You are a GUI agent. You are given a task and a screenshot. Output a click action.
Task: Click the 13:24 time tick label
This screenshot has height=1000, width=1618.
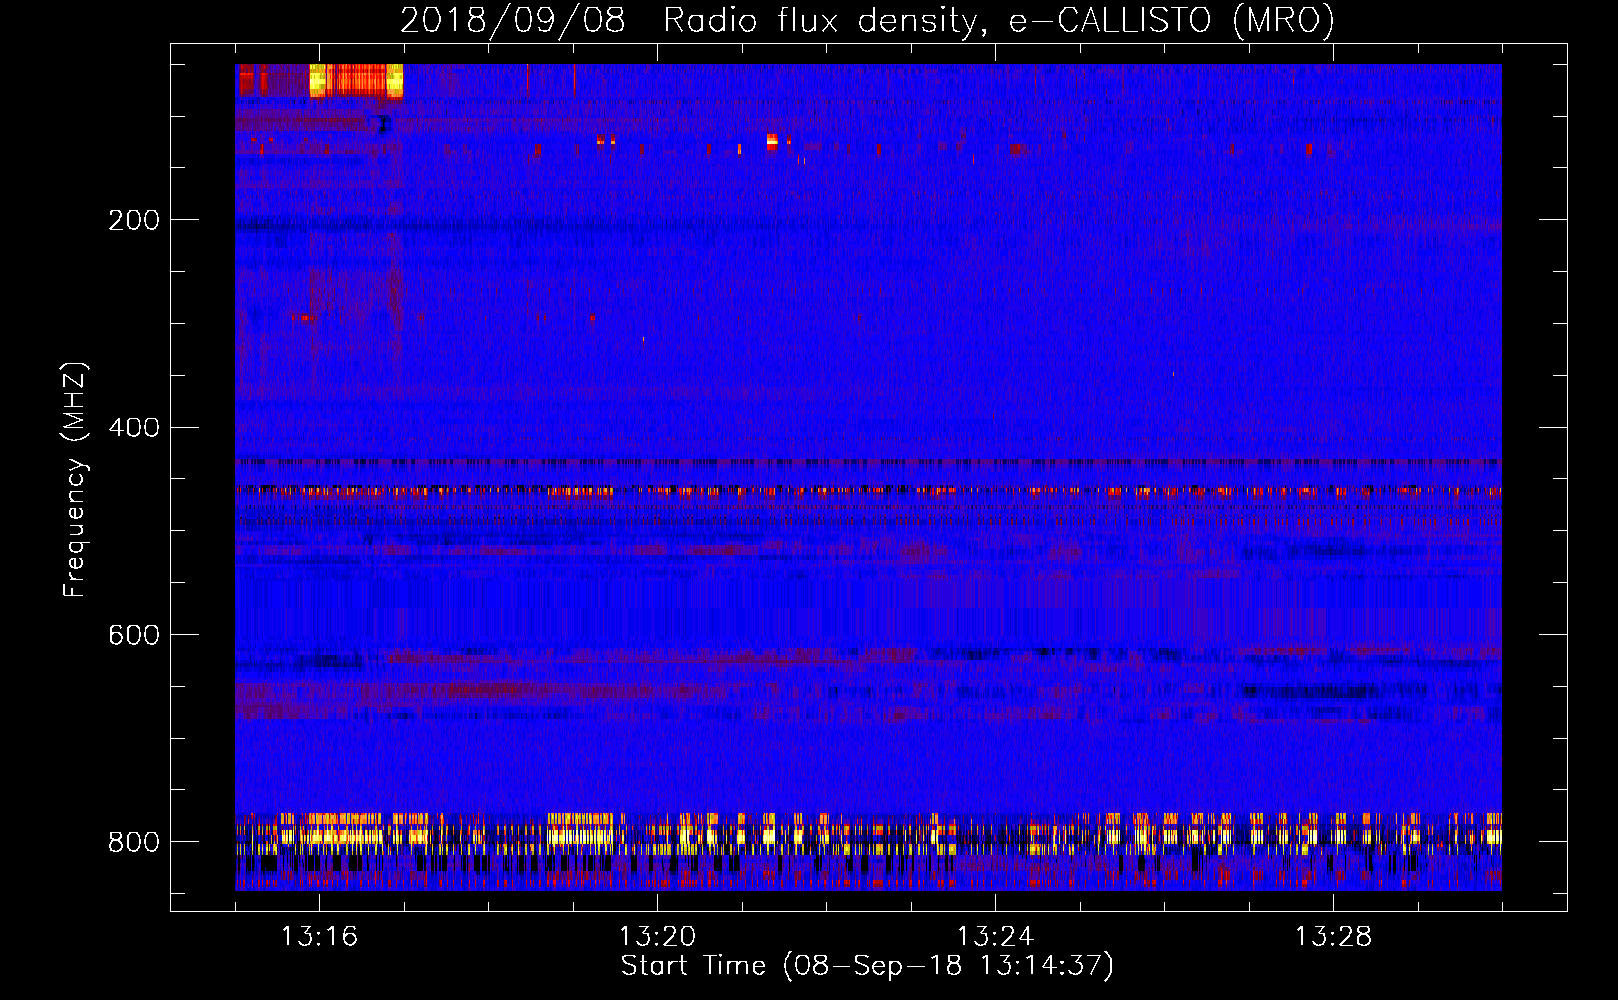(x=995, y=936)
